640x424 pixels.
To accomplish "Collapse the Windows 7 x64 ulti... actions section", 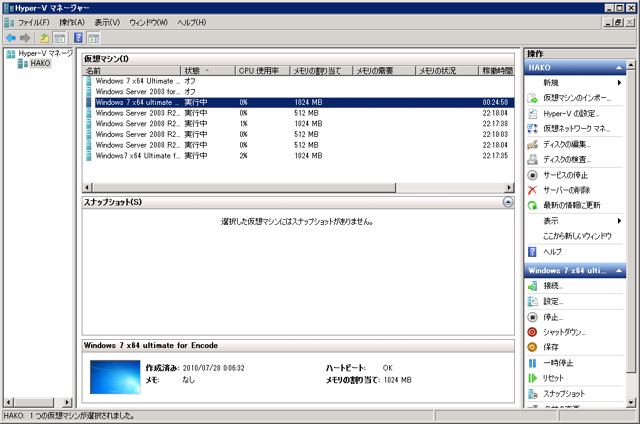I will coord(619,271).
